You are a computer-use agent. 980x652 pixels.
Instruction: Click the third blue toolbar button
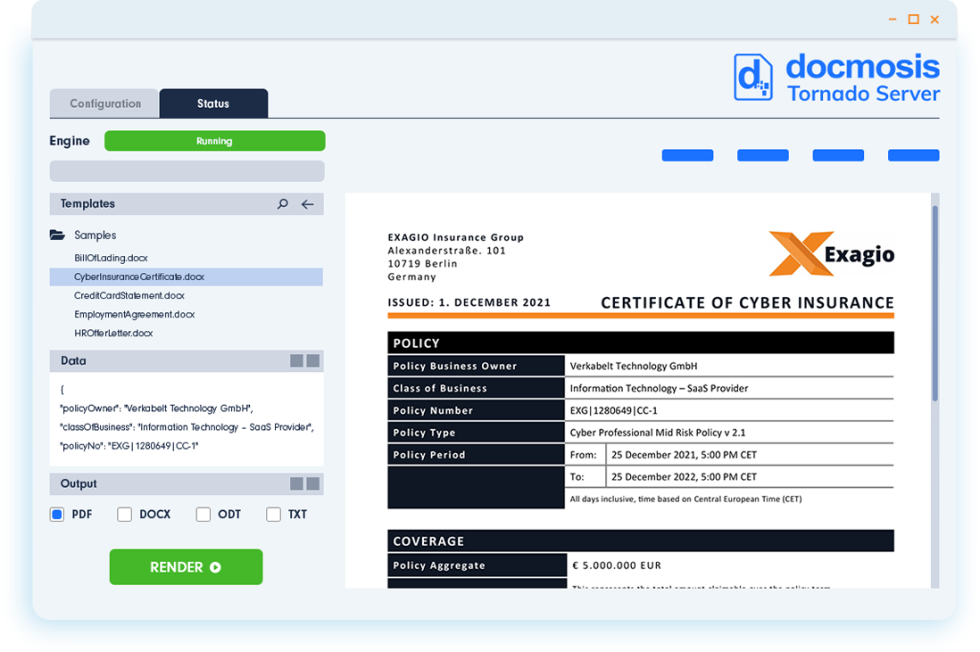(x=838, y=155)
